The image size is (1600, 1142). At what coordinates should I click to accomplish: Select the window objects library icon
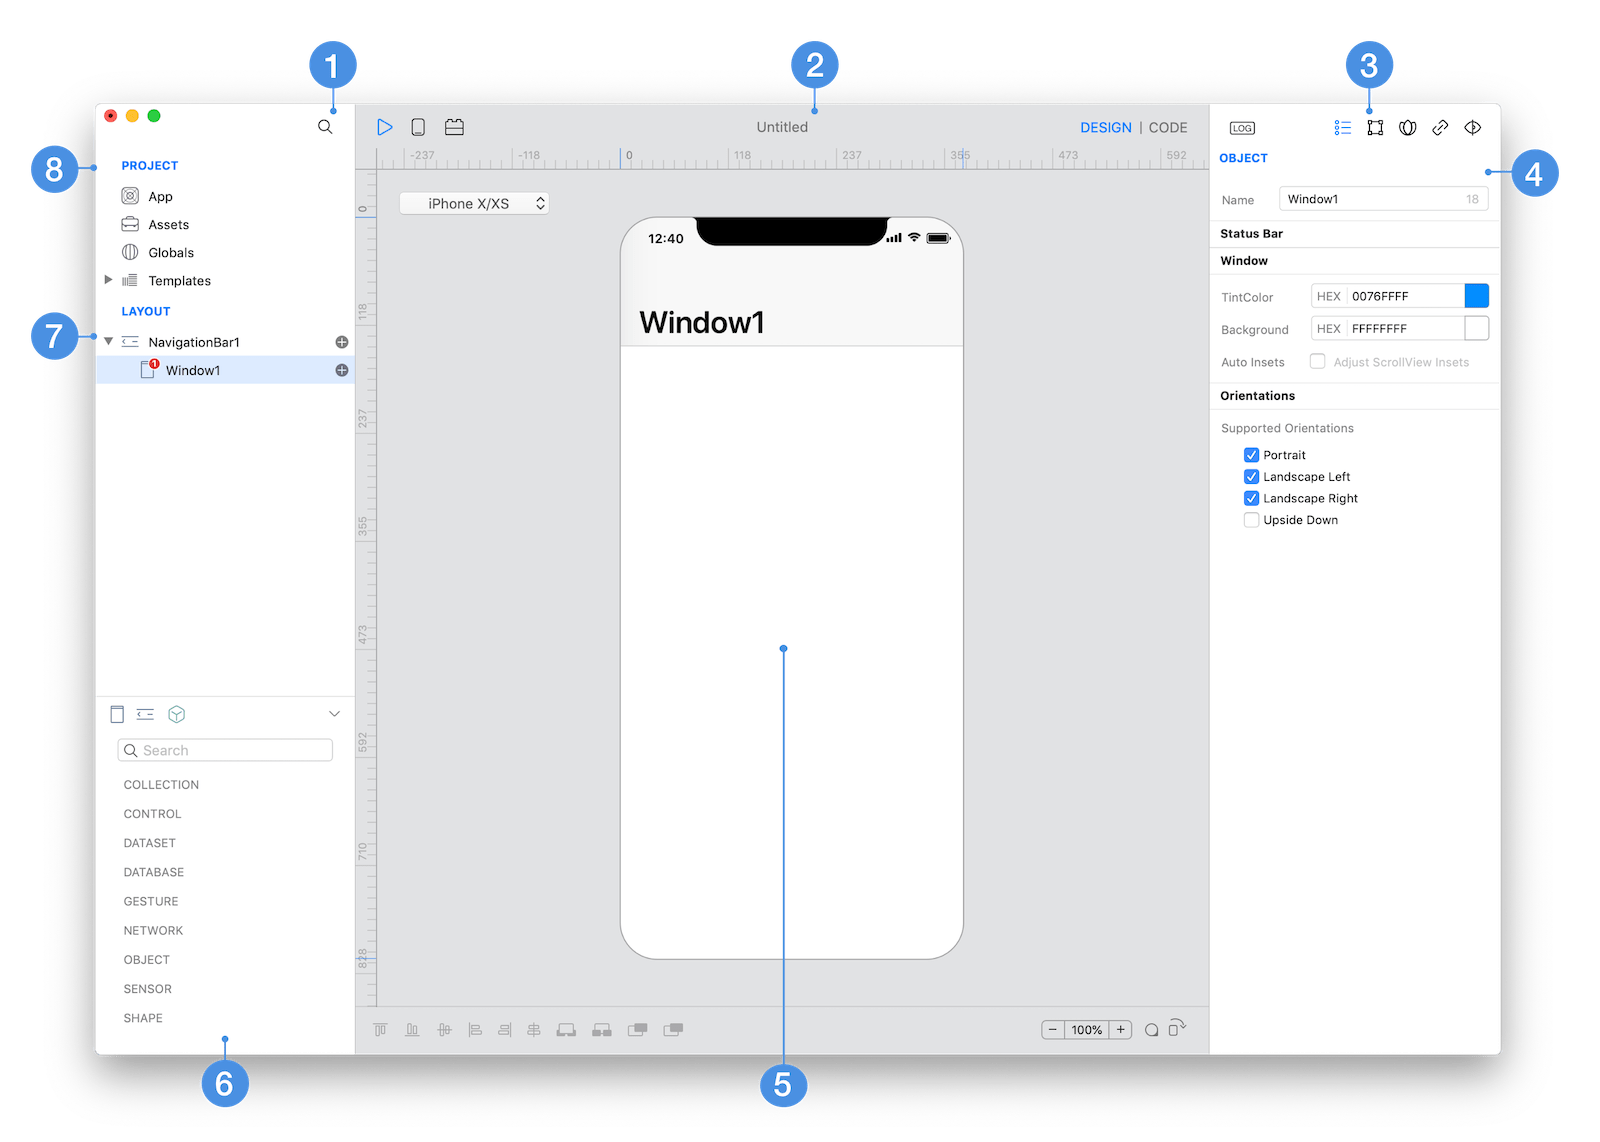[x=117, y=714]
